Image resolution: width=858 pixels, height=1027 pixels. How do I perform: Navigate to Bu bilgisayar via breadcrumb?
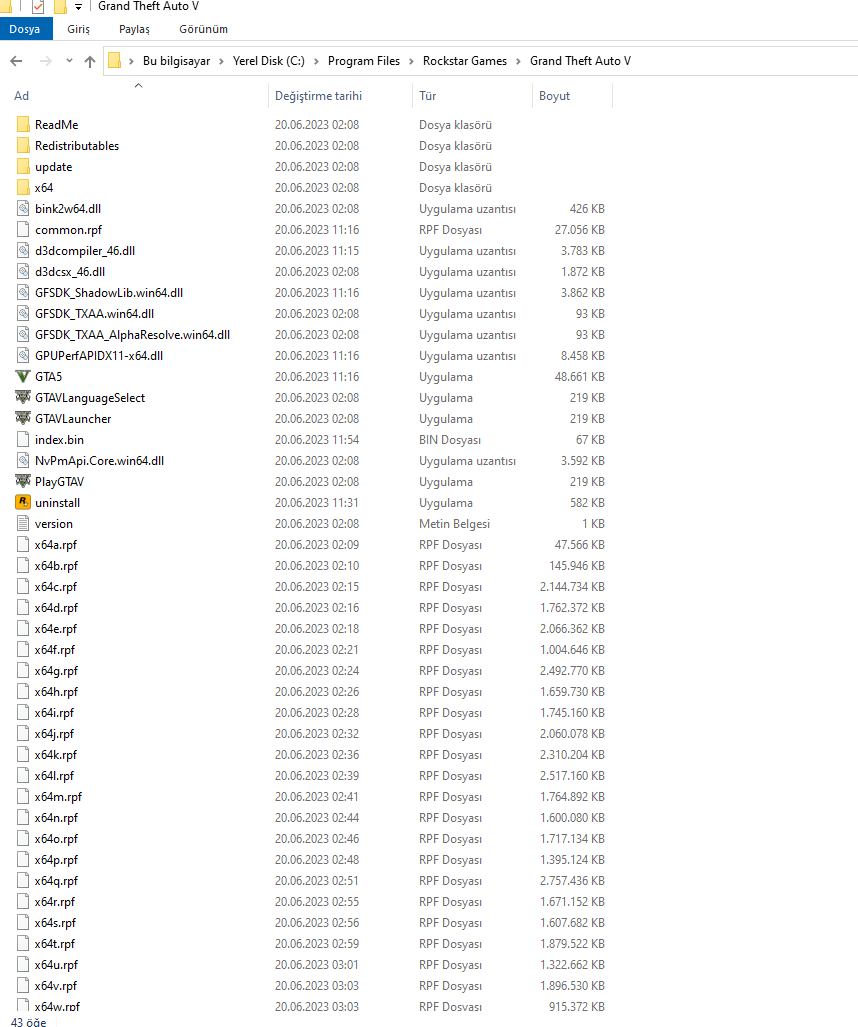coord(177,61)
